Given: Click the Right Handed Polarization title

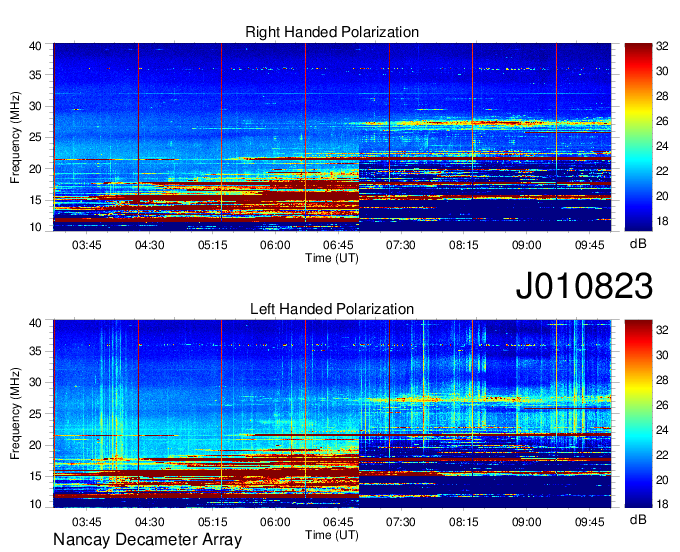Looking at the screenshot, I should pyautogui.click(x=332, y=32).
